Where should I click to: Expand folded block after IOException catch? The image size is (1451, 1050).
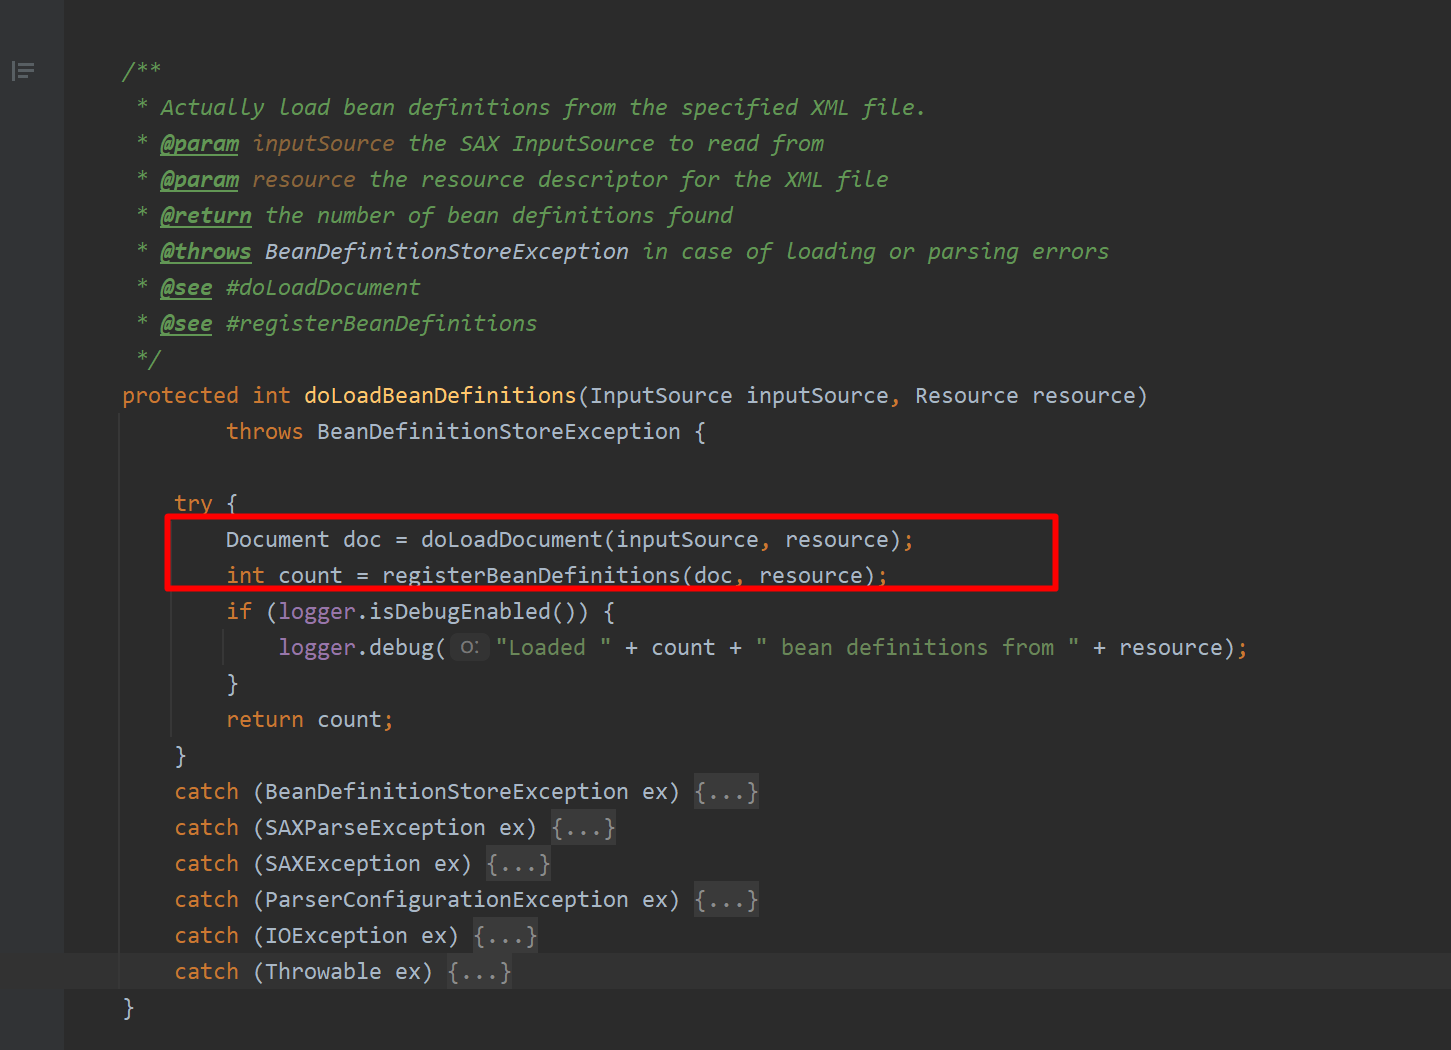click(505, 936)
